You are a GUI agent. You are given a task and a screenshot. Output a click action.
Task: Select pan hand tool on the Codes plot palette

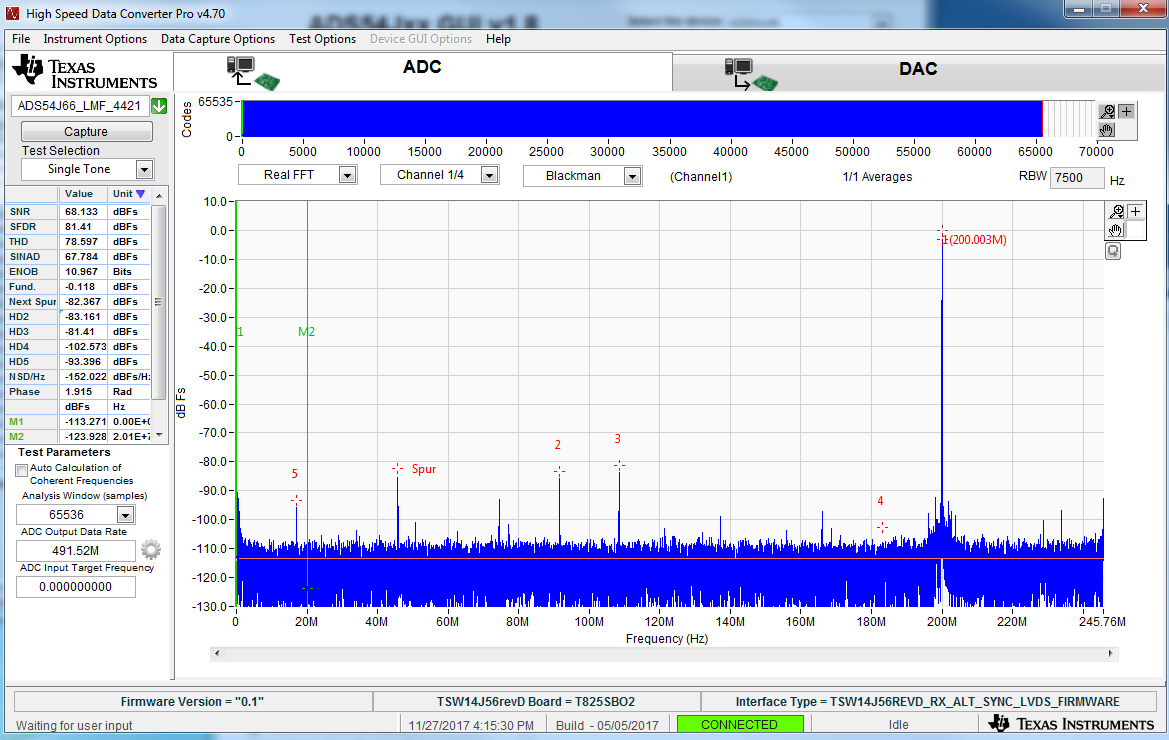tap(1107, 130)
